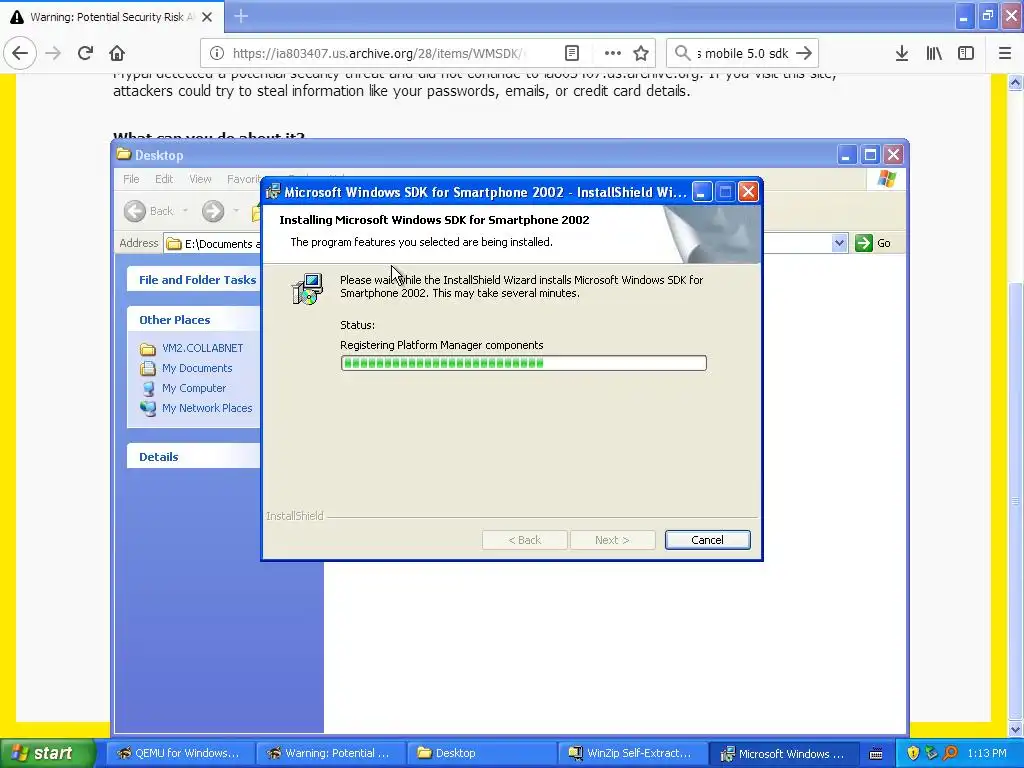Click Cancel in InstallShield wizard
1024x768 pixels.
[x=707, y=540]
